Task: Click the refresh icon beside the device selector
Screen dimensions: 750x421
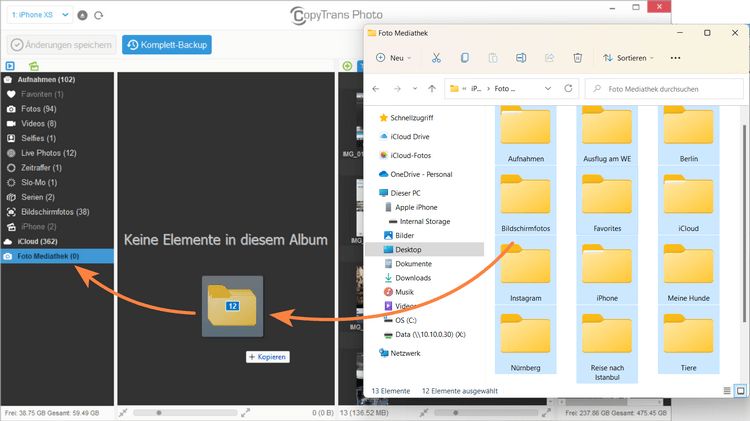Action: 99,15
